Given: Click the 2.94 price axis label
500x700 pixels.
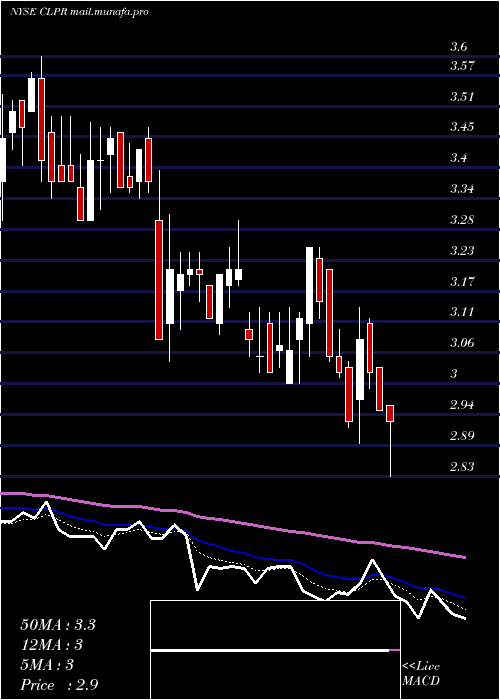Looking at the screenshot, I should 462,405.
